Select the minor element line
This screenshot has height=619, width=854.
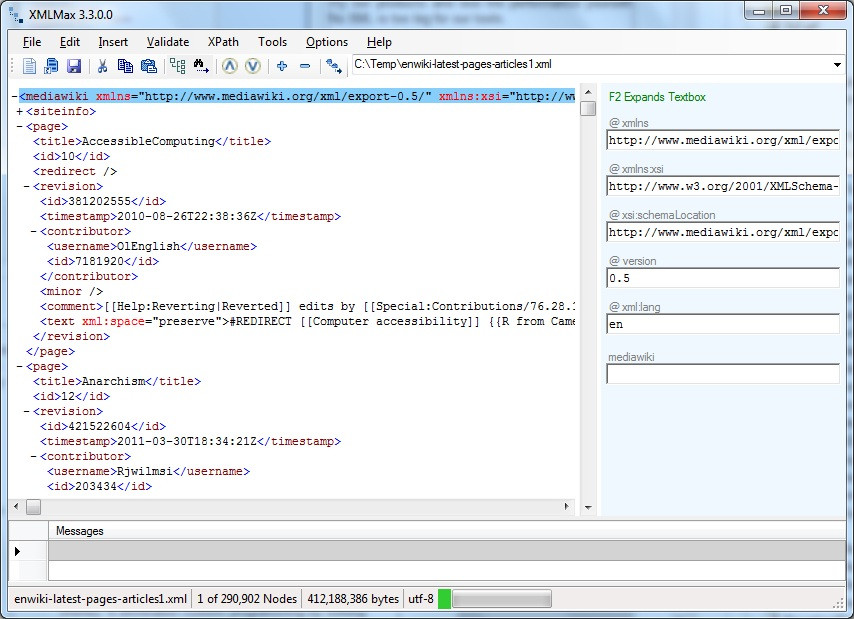(71, 292)
